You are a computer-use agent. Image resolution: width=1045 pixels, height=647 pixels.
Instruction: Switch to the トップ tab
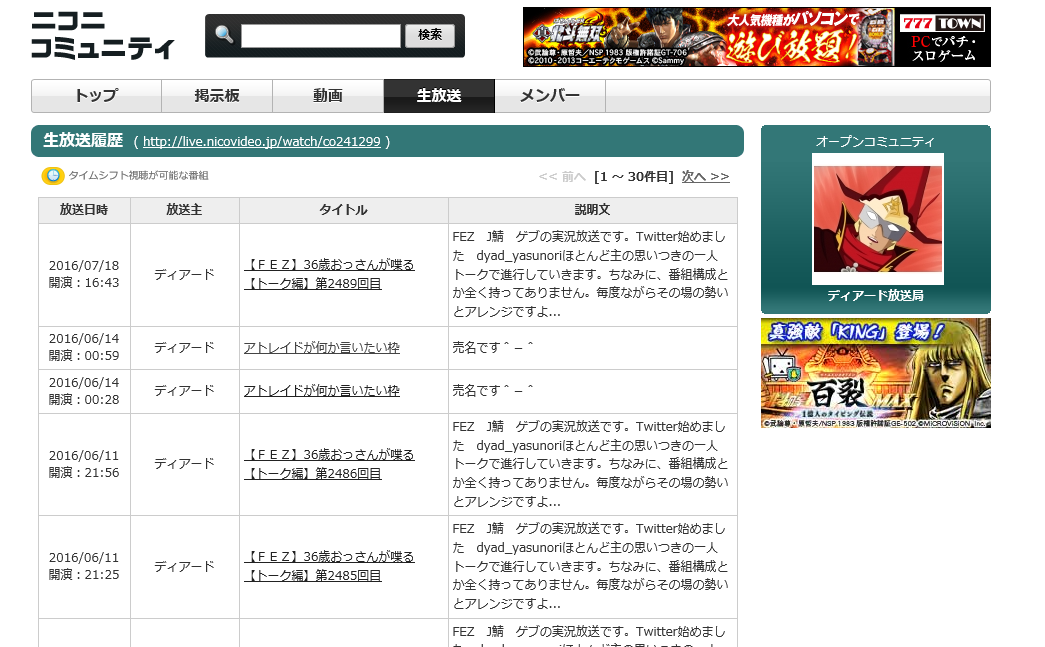coord(96,96)
